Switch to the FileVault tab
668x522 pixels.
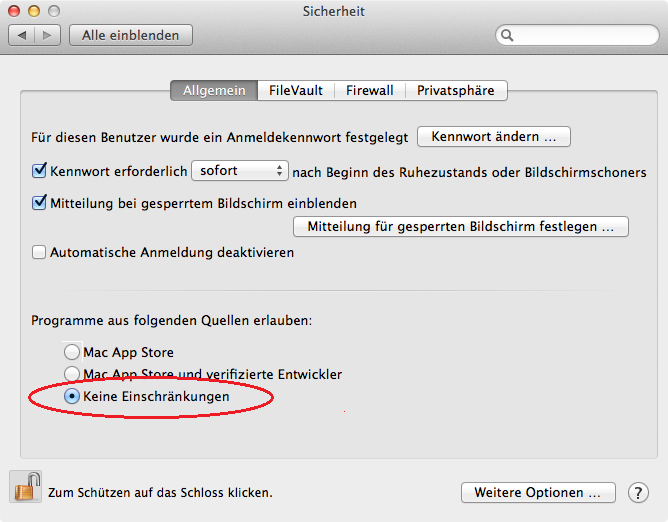pyautogui.click(x=296, y=90)
